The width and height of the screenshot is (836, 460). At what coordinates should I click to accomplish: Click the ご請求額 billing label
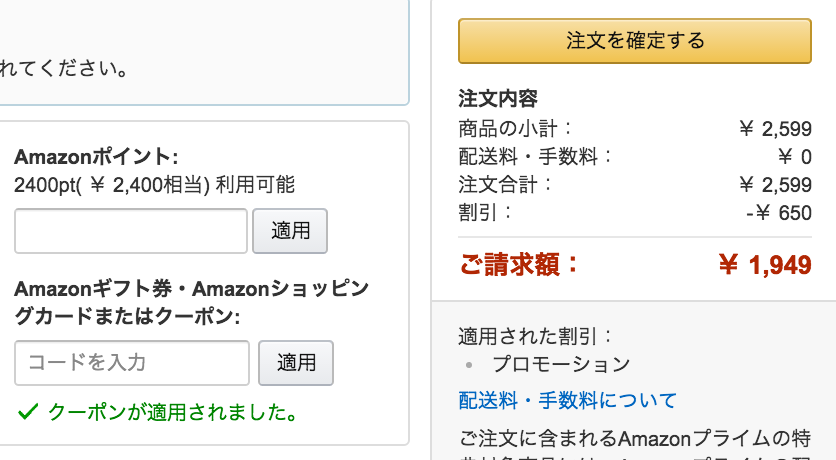(x=518, y=265)
